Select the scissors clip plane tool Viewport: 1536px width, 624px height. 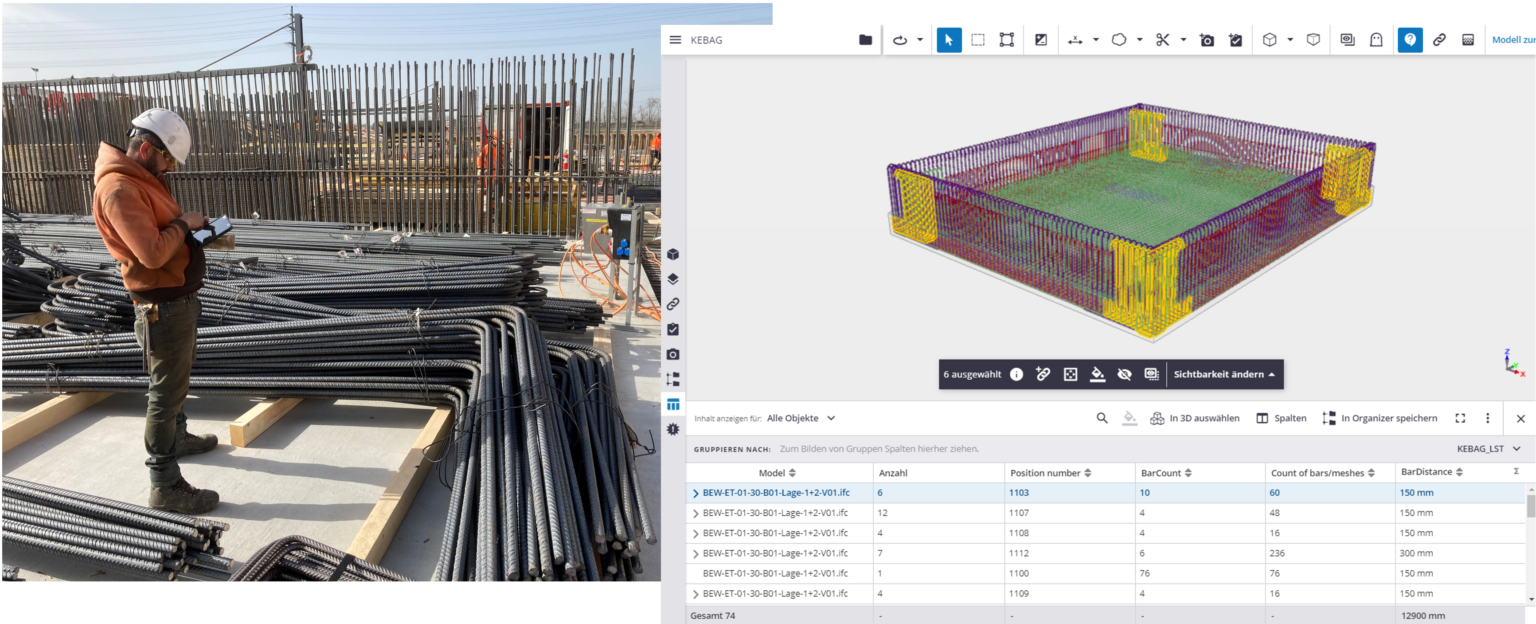tap(1163, 40)
